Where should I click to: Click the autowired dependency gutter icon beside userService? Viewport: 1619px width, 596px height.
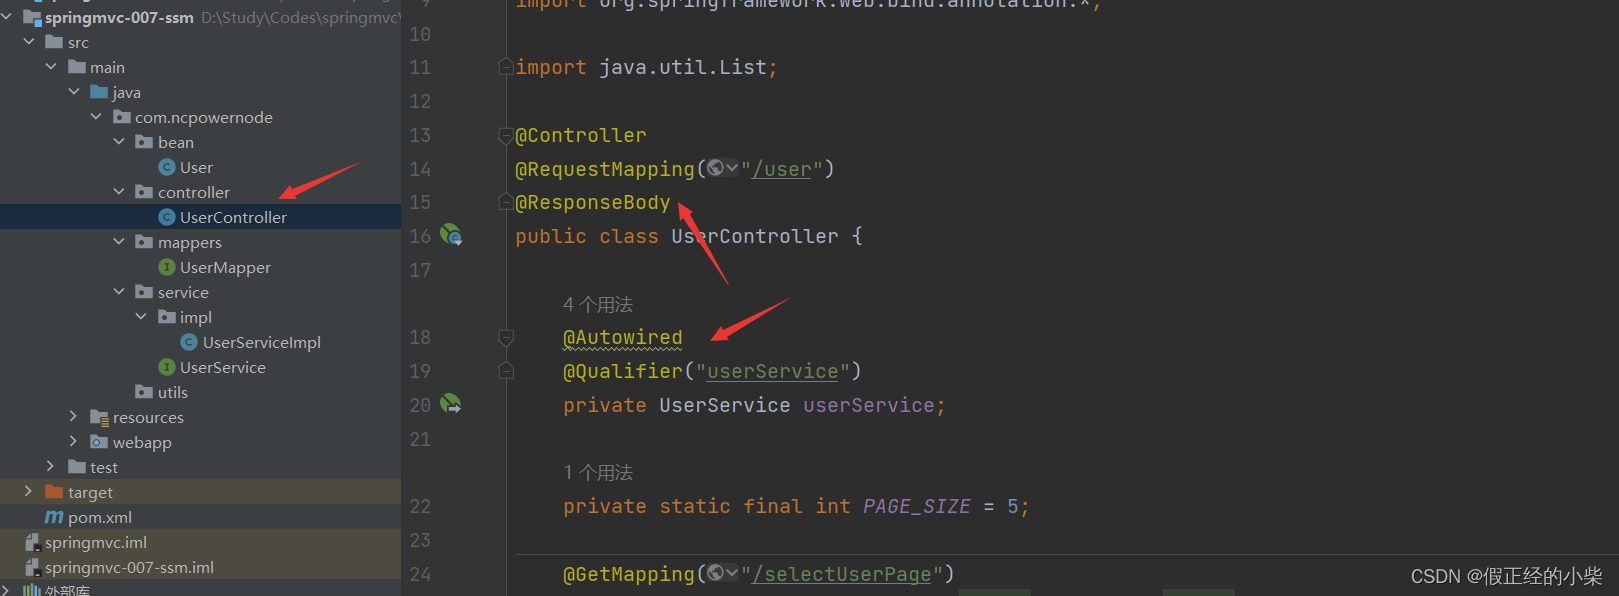click(x=451, y=404)
